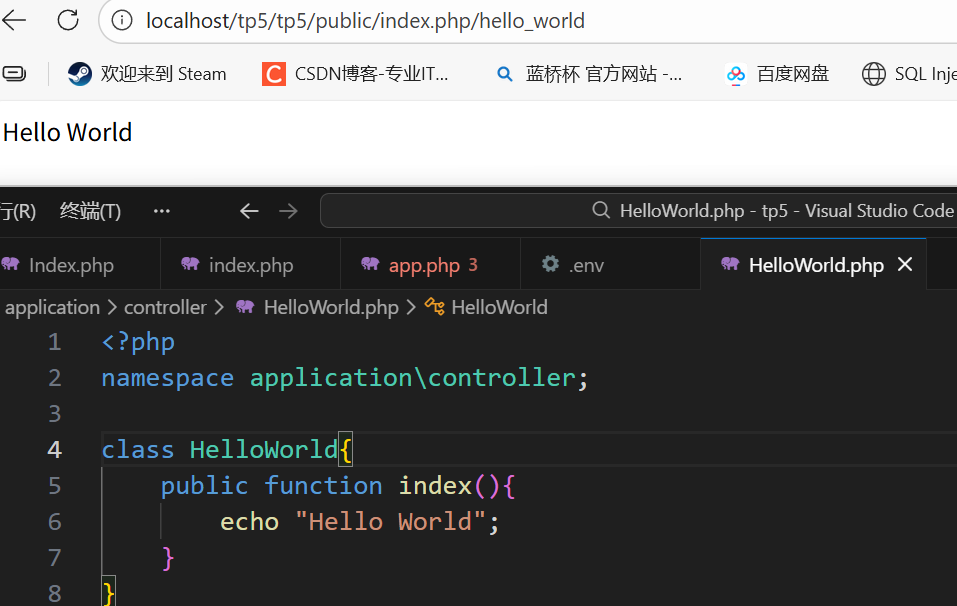Expand the HelloWorld class symbol breadcrumb
This screenshot has width=957, height=606.
487,307
